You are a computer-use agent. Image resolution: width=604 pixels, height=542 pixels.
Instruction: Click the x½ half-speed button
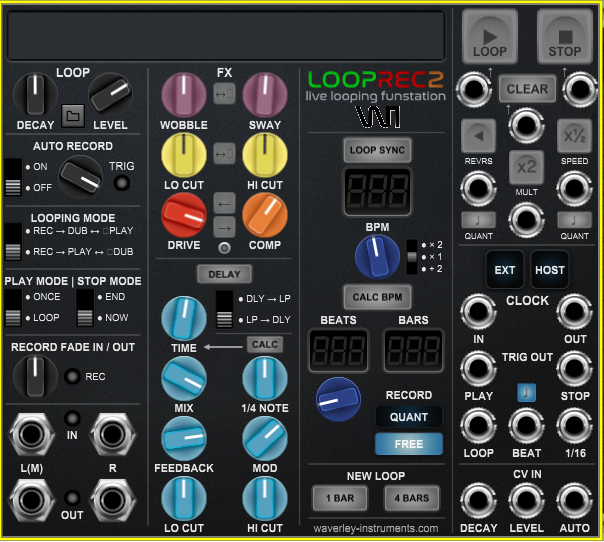pyautogui.click(x=574, y=135)
